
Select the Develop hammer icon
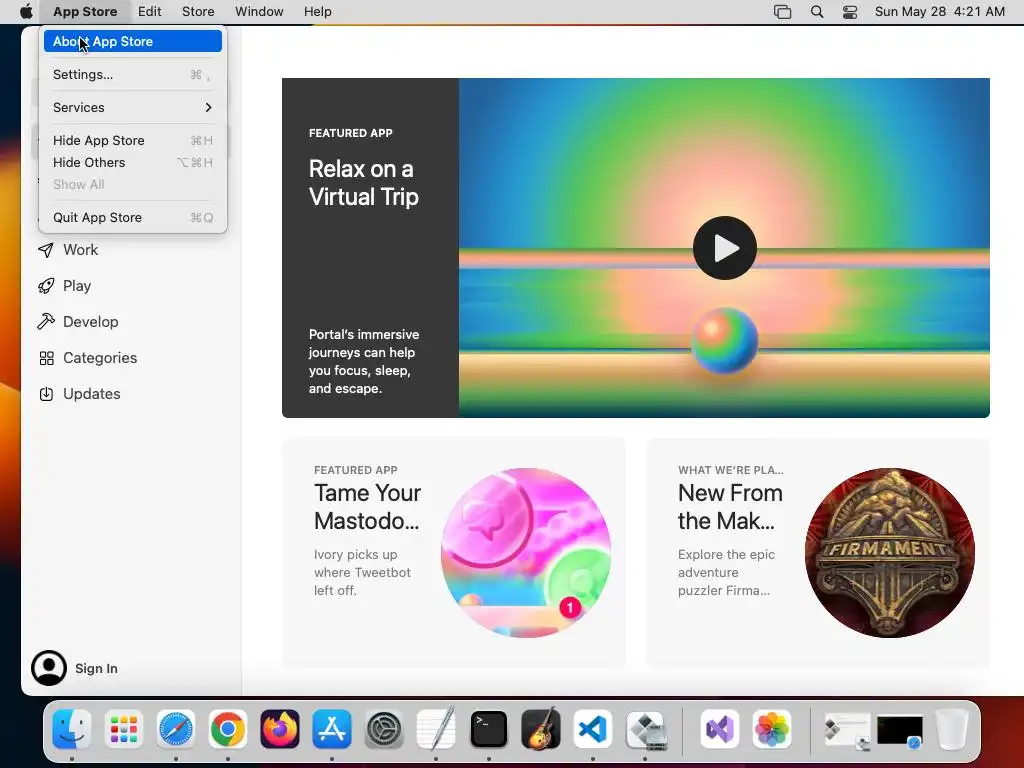pos(46,322)
